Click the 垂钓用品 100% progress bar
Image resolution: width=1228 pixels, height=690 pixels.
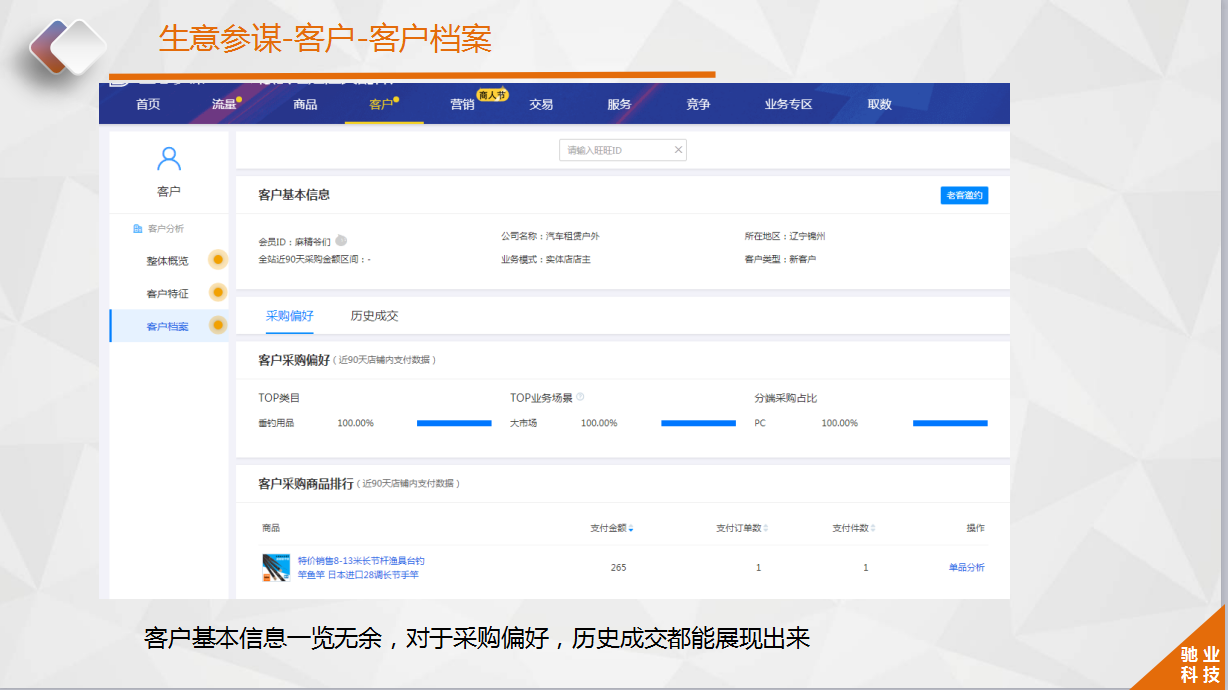(454, 423)
